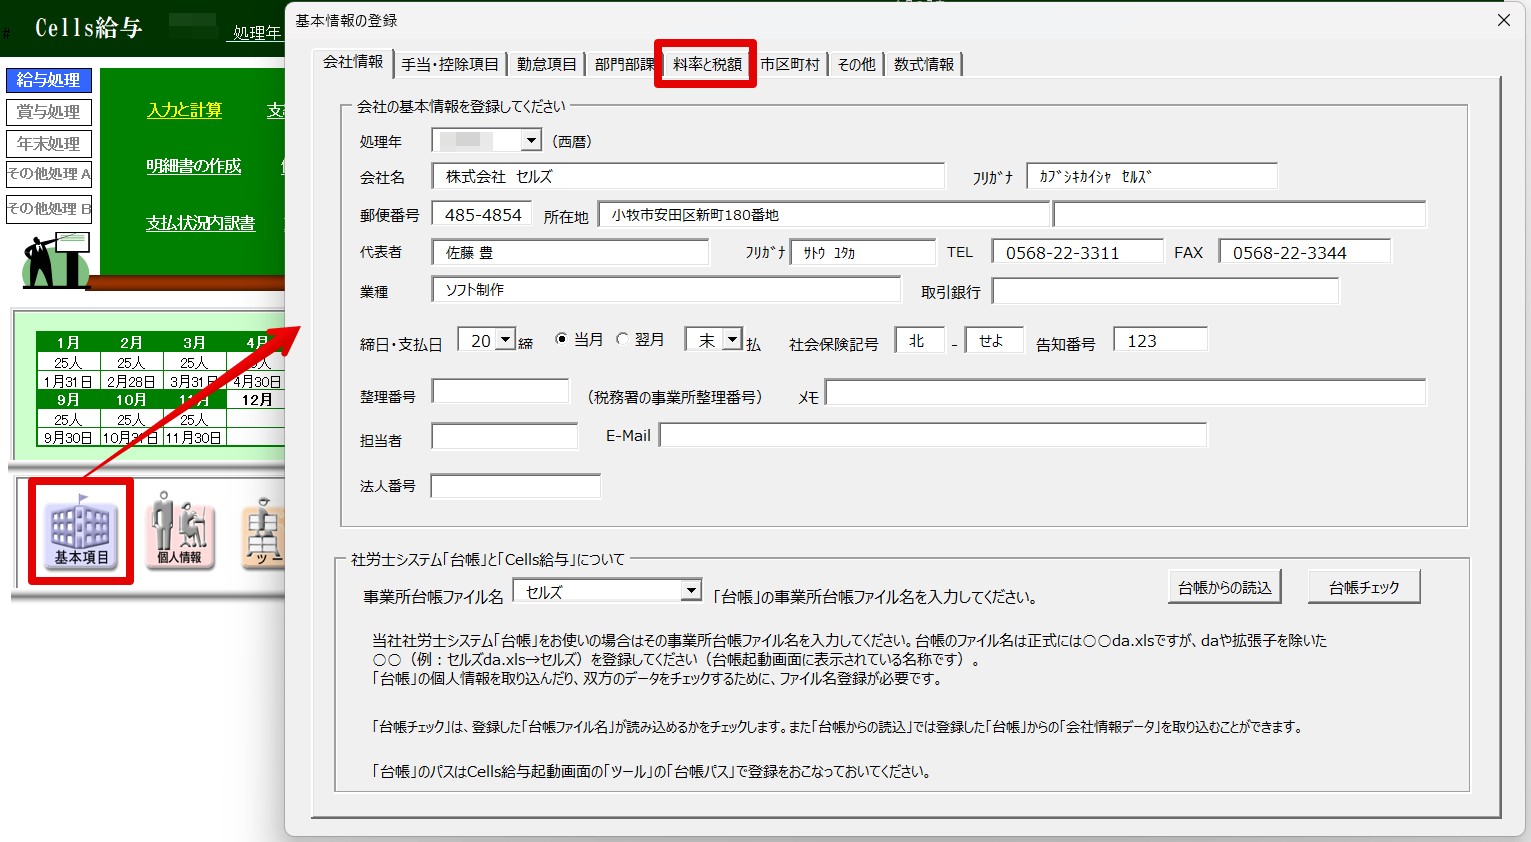Click the 郵便番号 field showing 485-4854
This screenshot has width=1531, height=842.
click(x=482, y=215)
